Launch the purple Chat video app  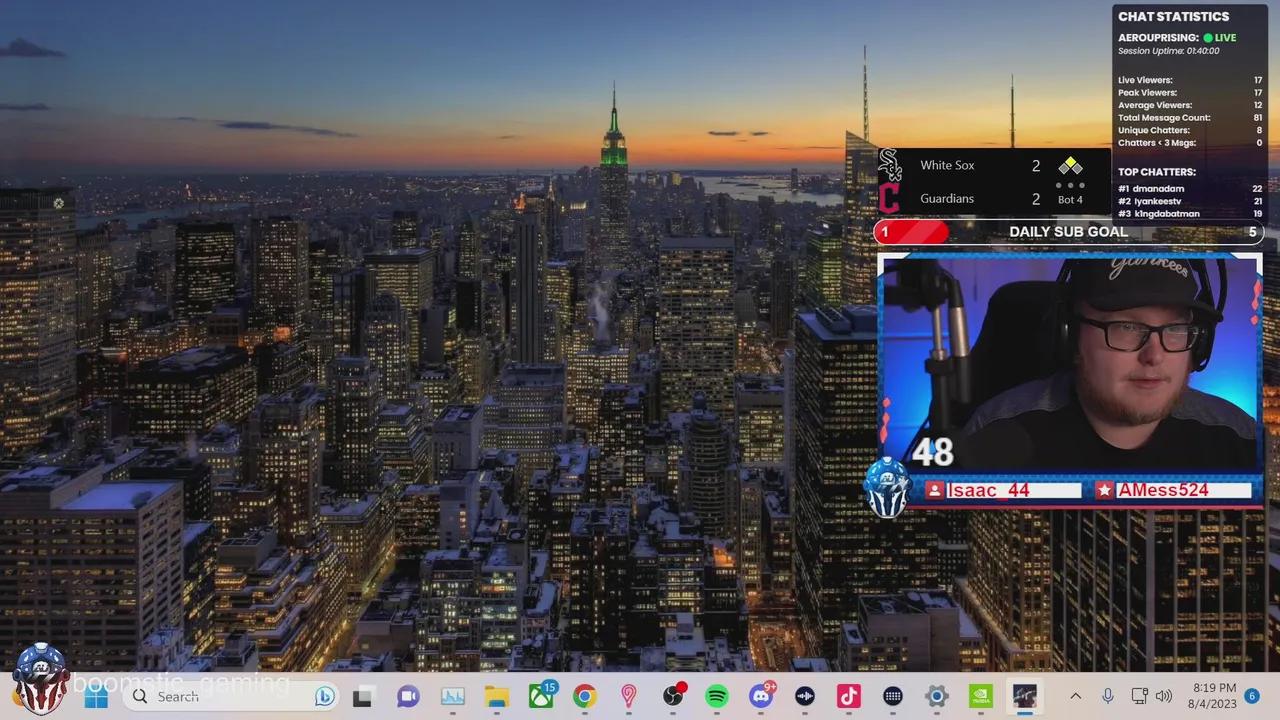tap(407, 696)
